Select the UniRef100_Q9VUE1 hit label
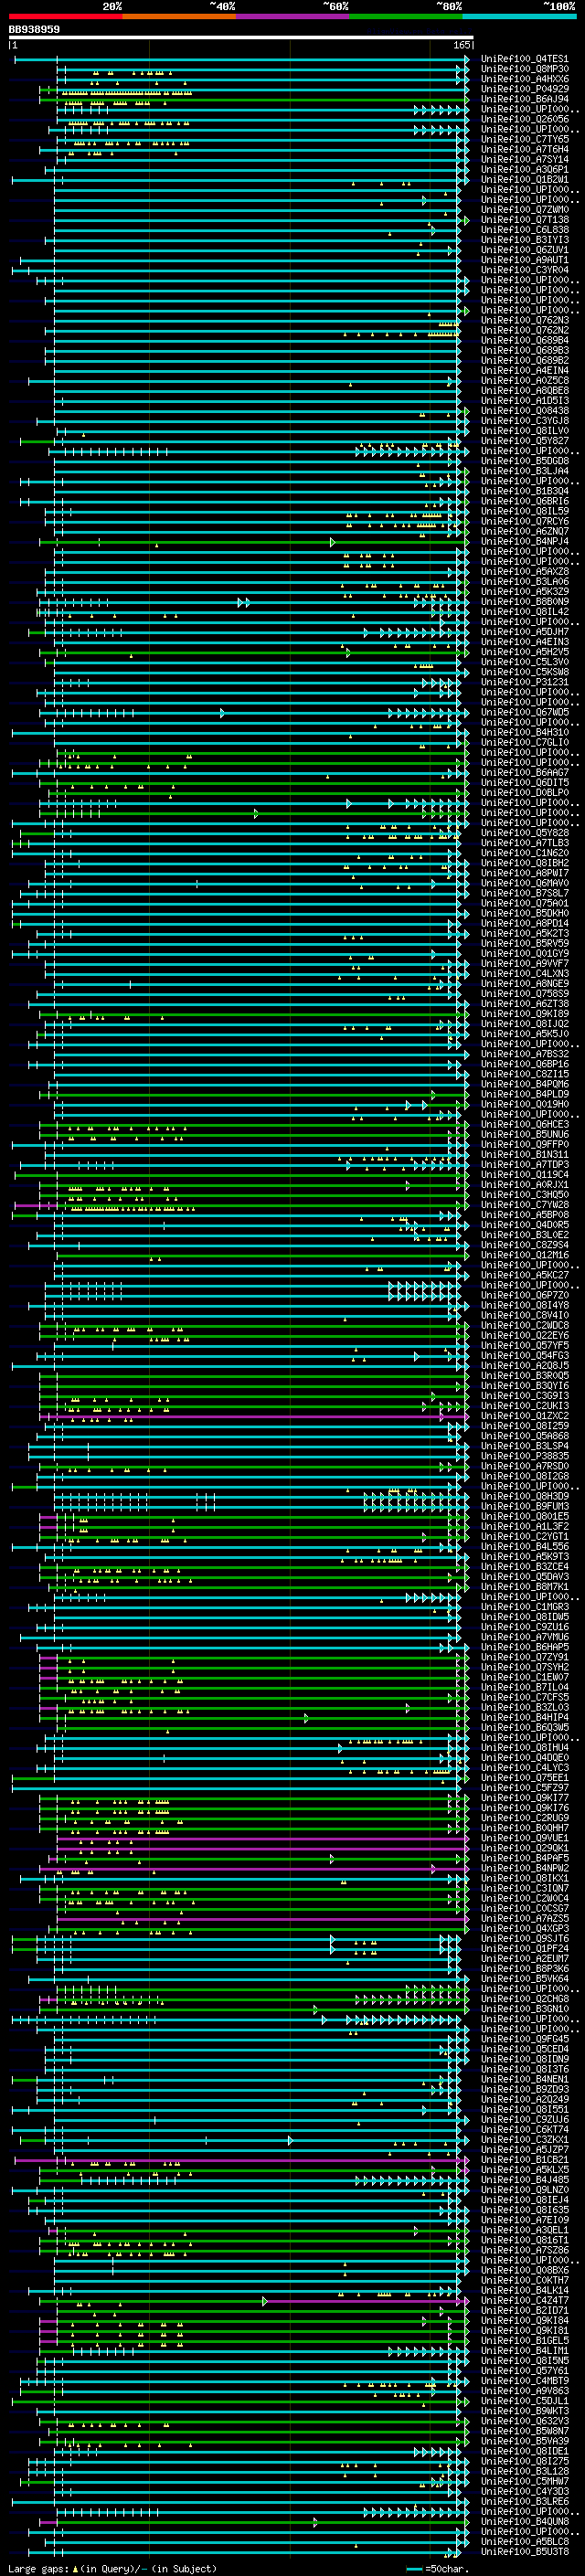The width and height of the screenshot is (585, 2576). [x=524, y=1838]
